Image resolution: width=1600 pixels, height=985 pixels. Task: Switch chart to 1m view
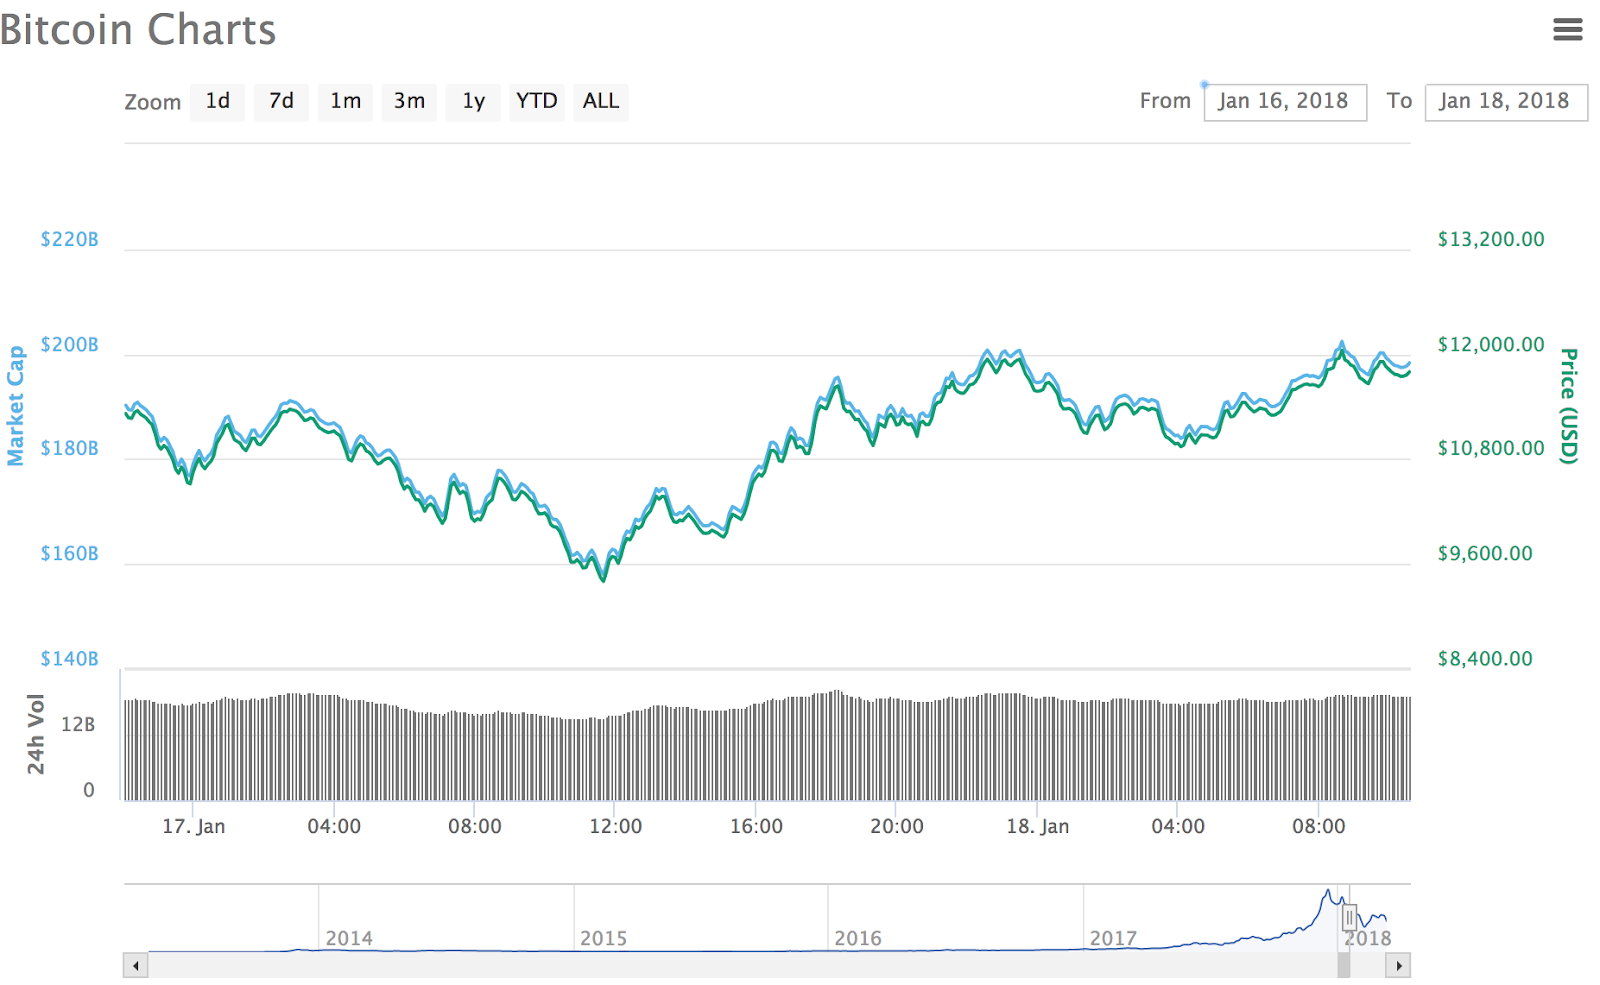tap(345, 101)
